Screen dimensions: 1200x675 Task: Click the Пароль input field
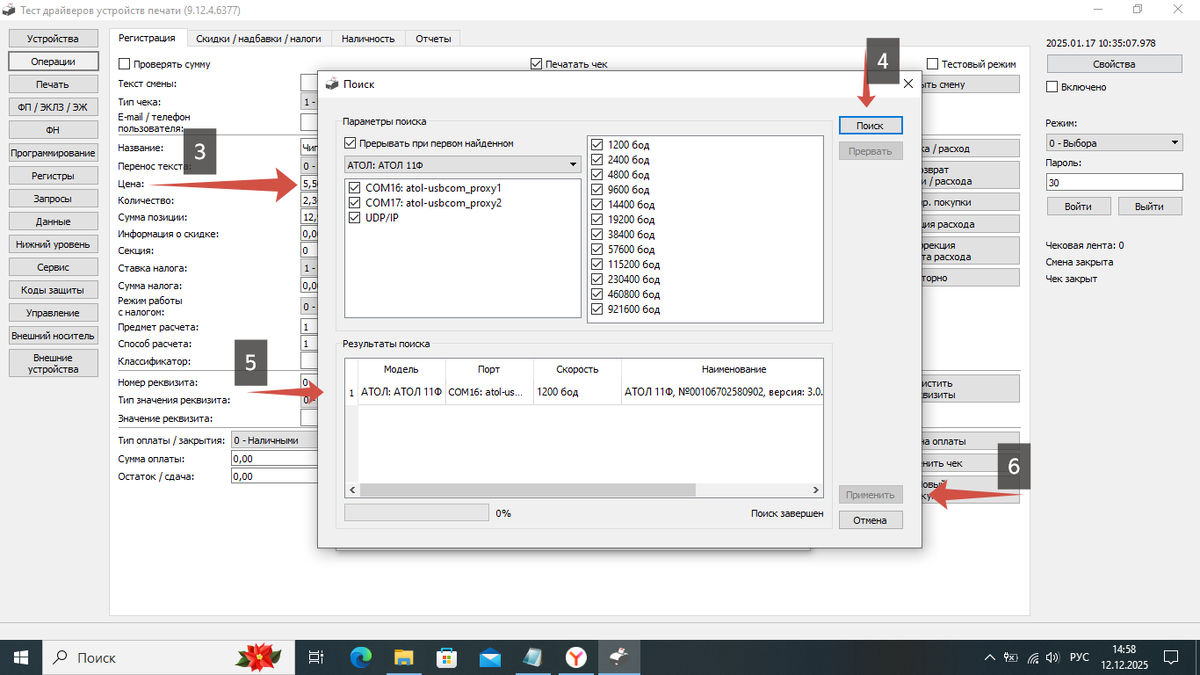[x=1114, y=183]
